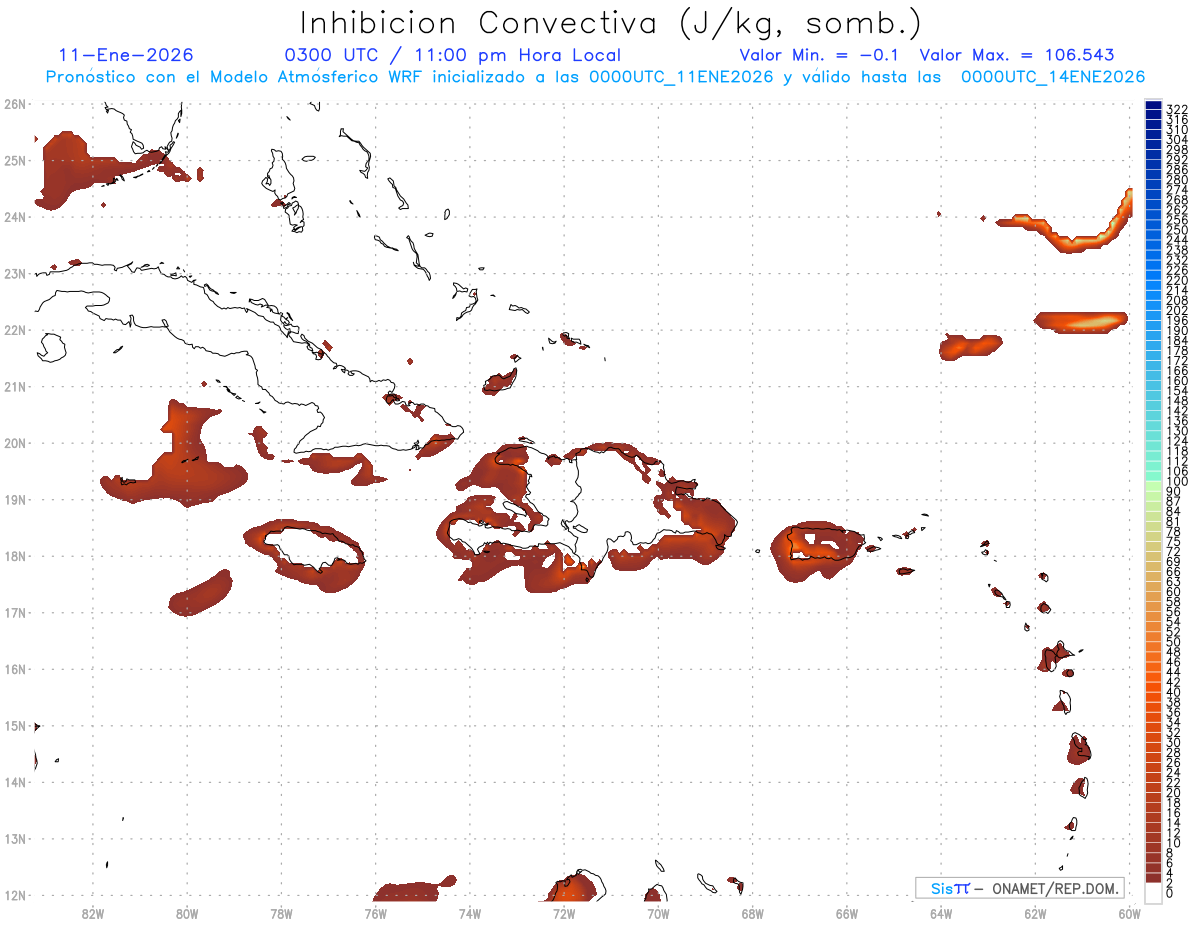Click the 68W longitude label
The width and height of the screenshot is (1200, 927).
tap(752, 913)
